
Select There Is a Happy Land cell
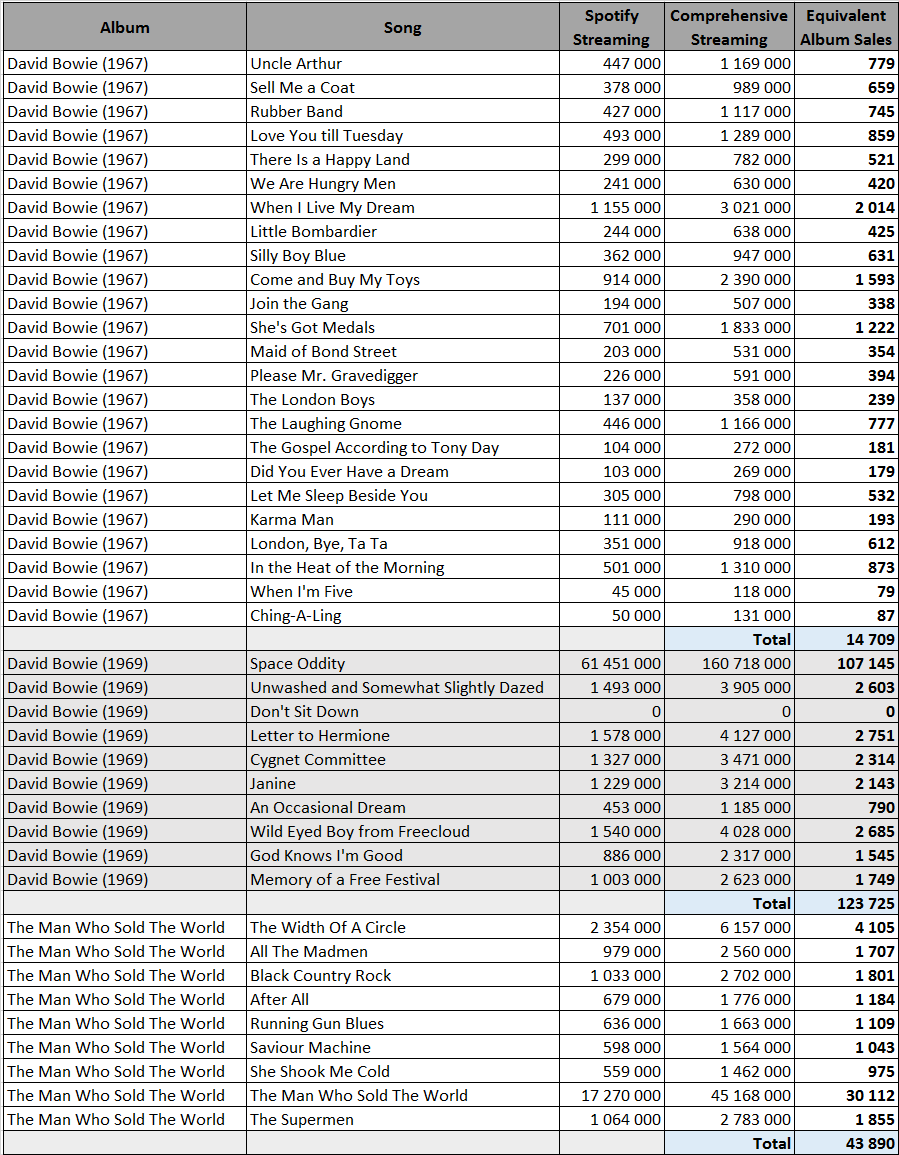pos(402,159)
